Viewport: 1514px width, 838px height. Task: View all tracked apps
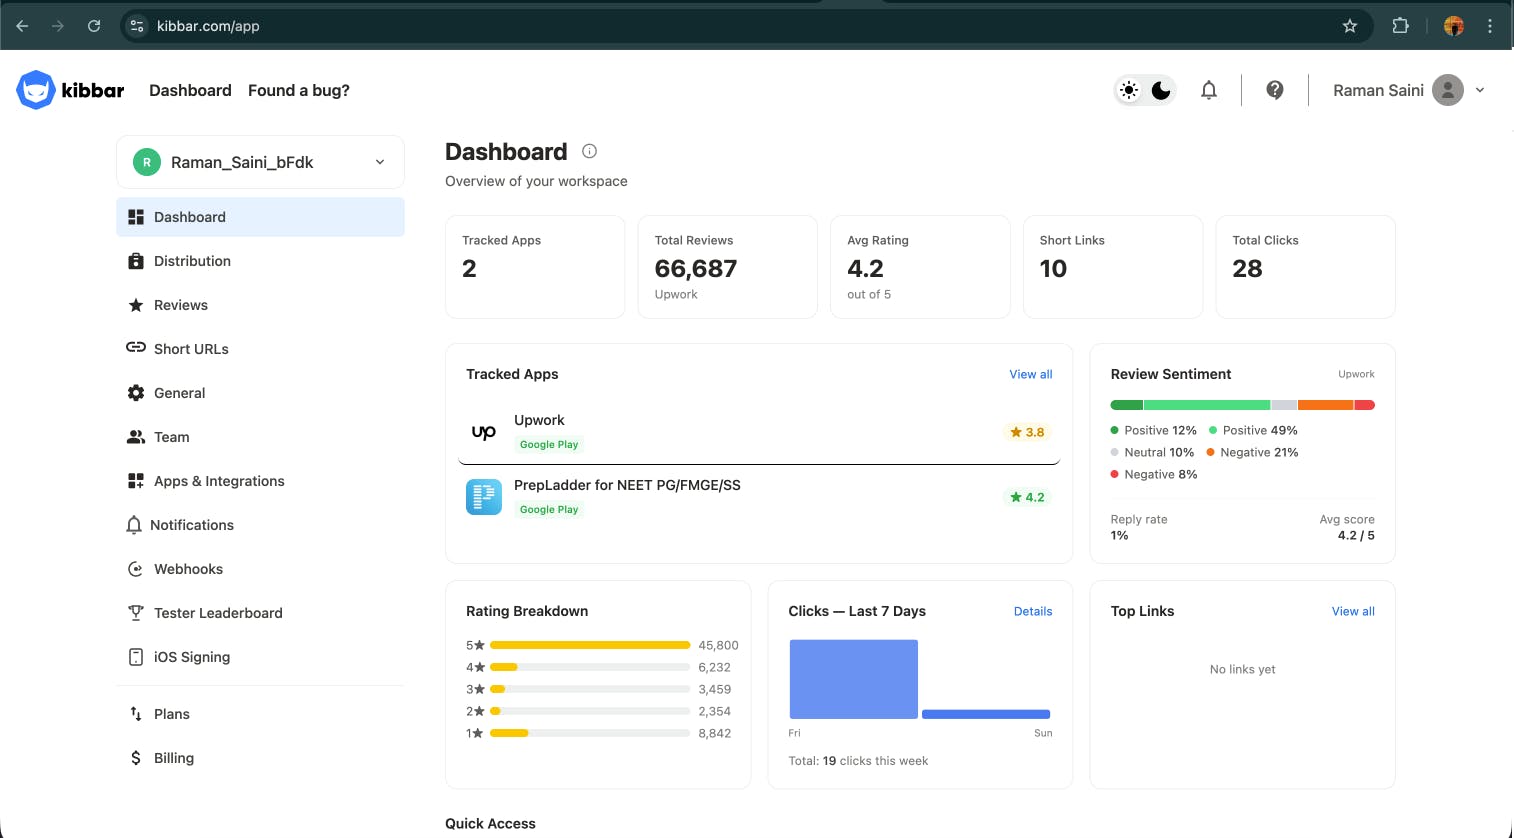pyautogui.click(x=1031, y=374)
